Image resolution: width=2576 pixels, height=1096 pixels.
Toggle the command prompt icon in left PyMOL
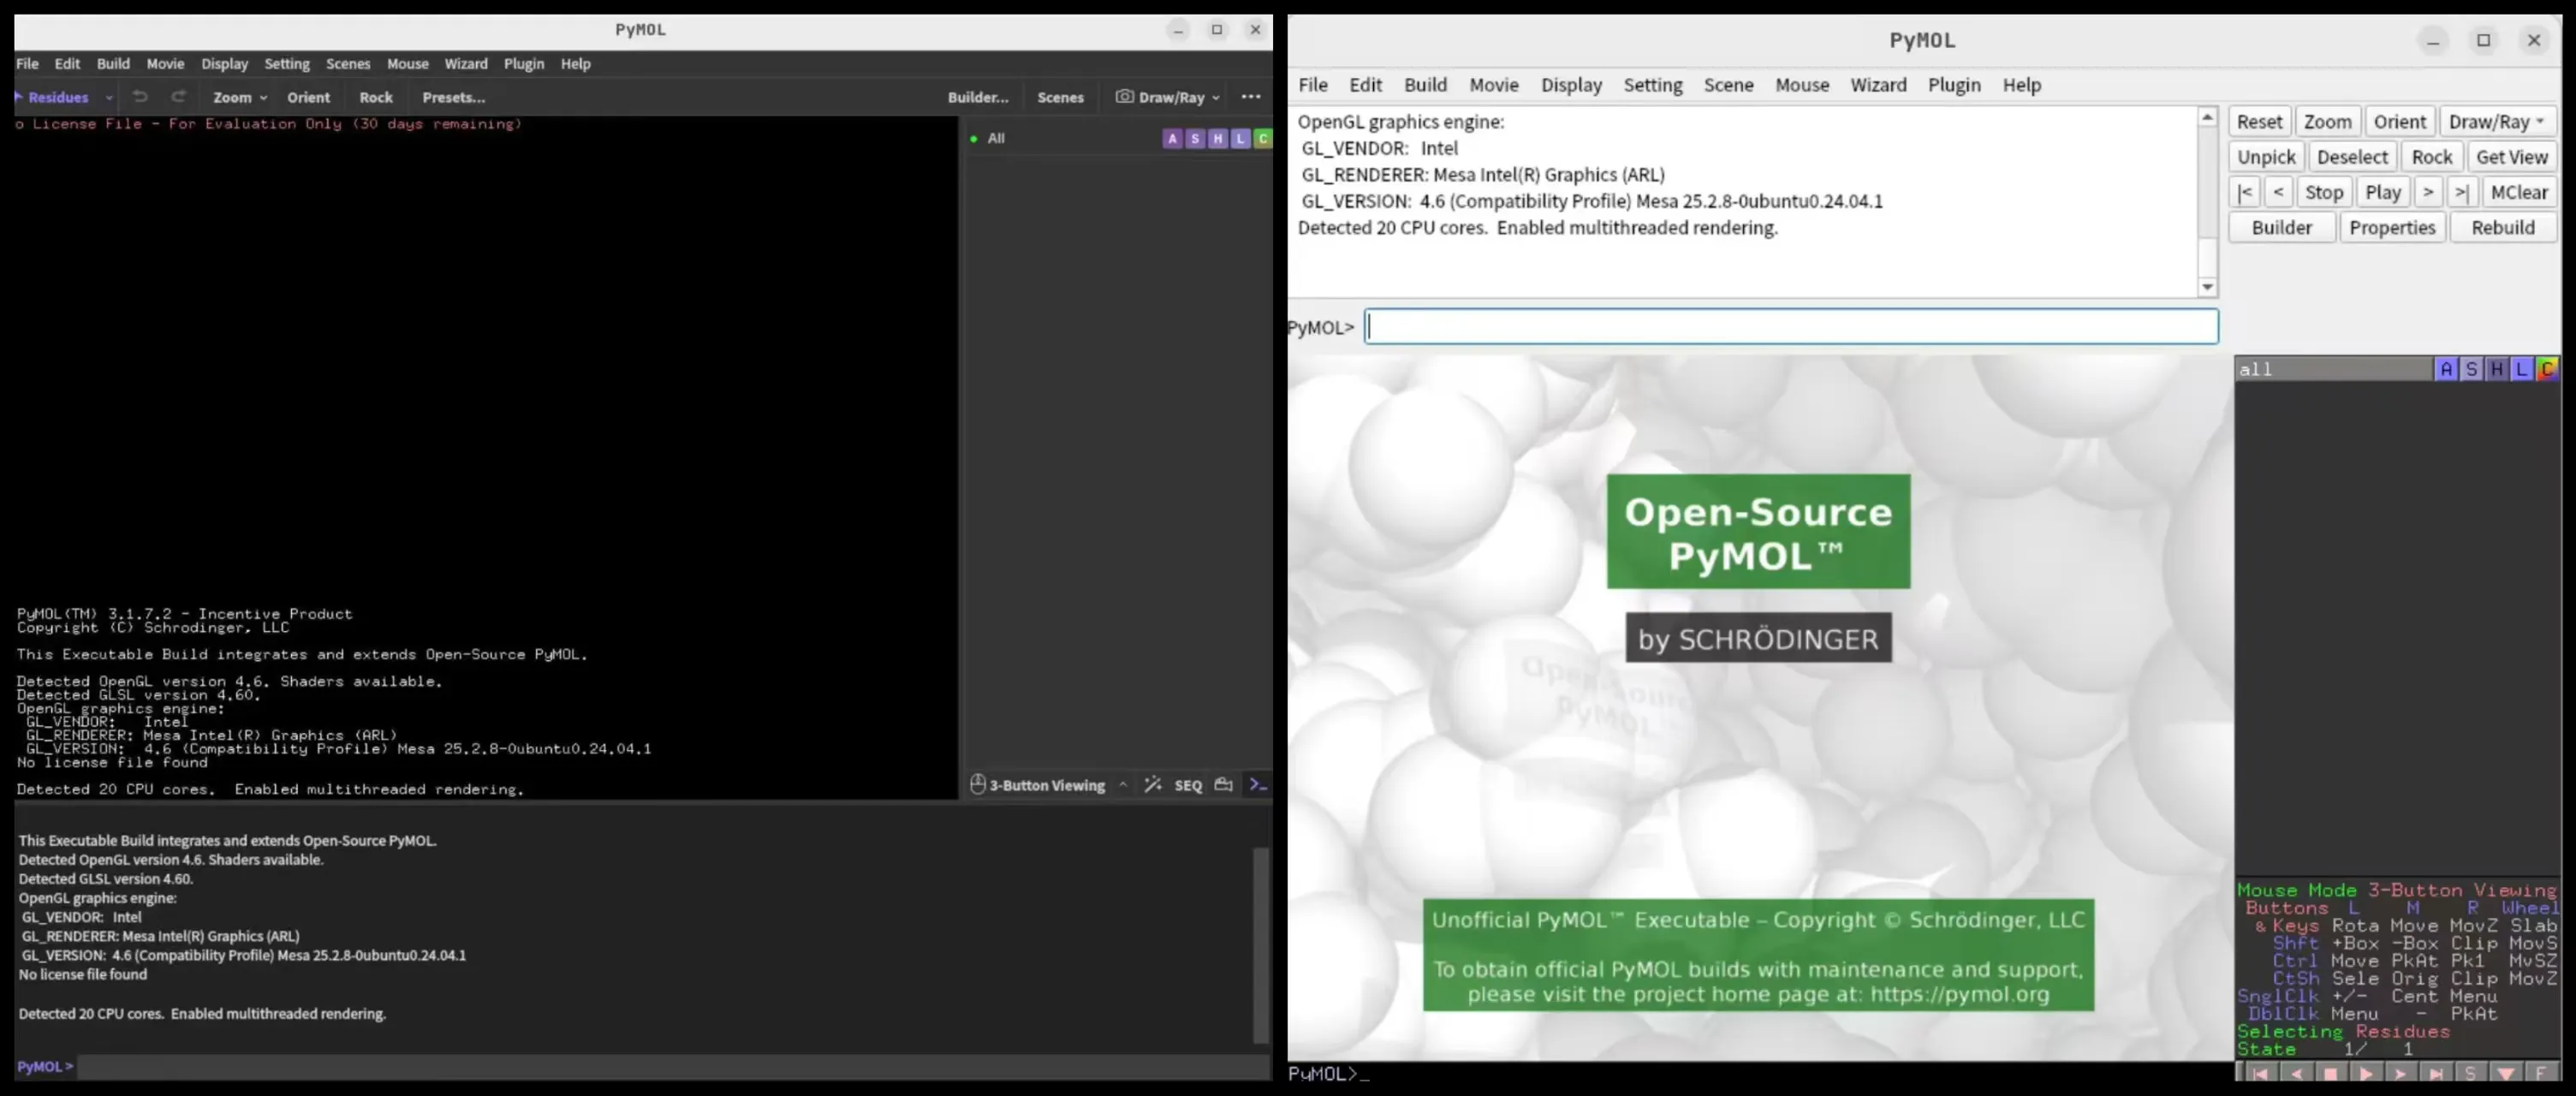point(1258,785)
